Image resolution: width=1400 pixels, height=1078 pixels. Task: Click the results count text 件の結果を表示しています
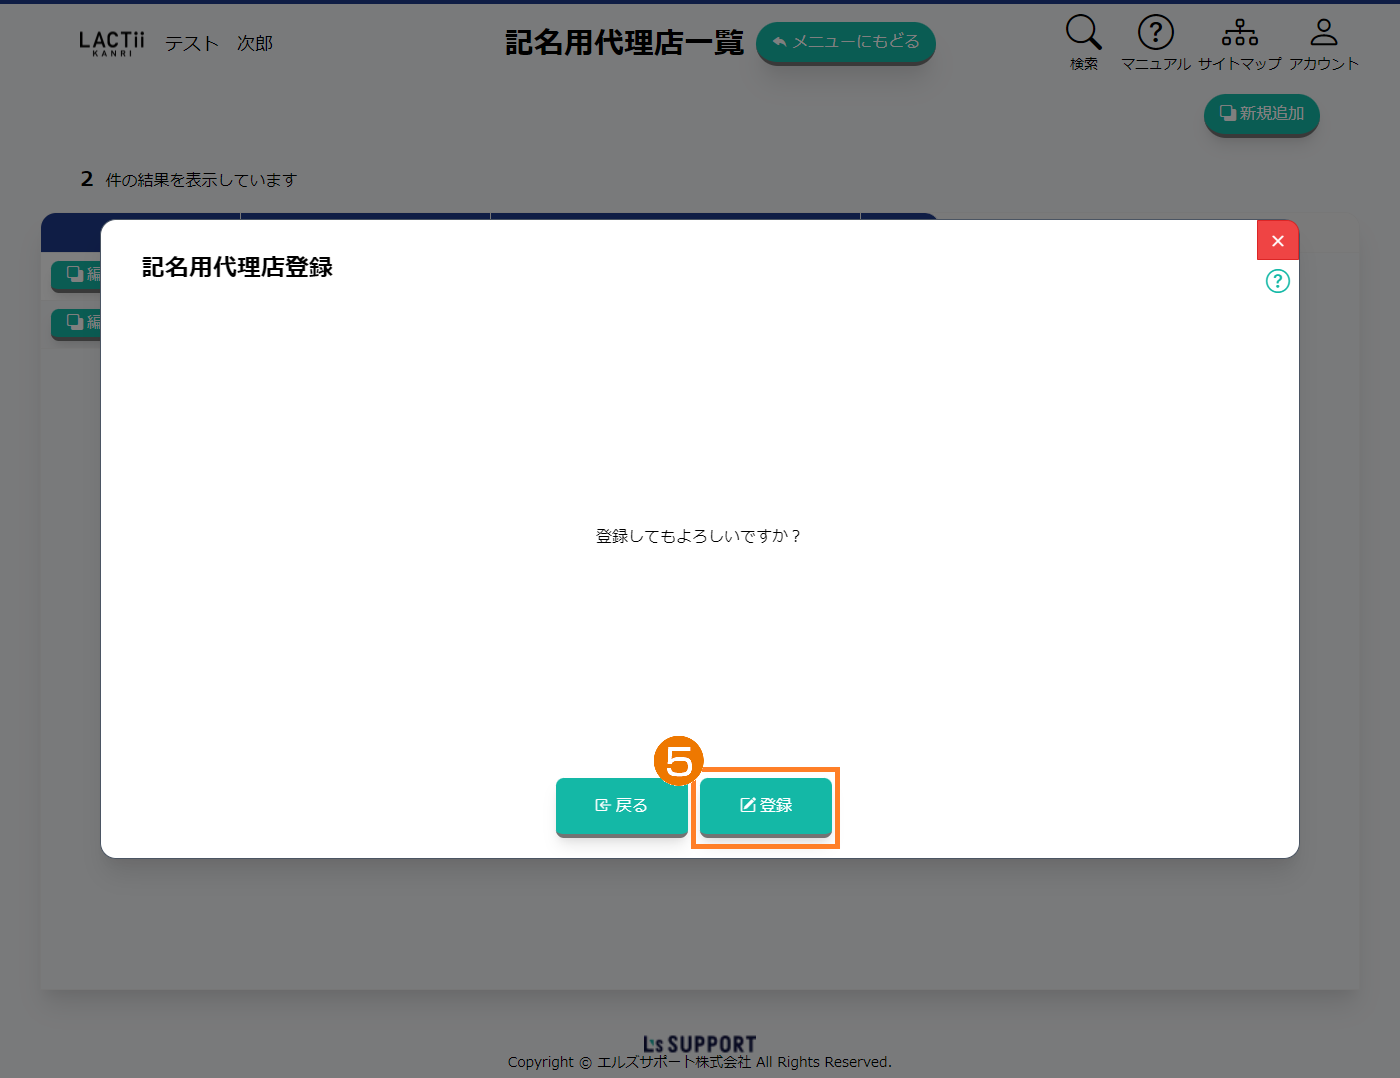(201, 180)
